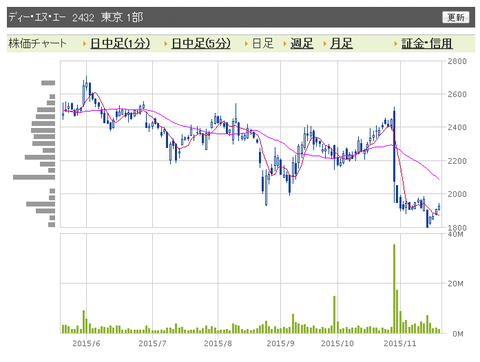Click the 2600 price axis label
This screenshot has width=480, height=362.
pos(457,94)
